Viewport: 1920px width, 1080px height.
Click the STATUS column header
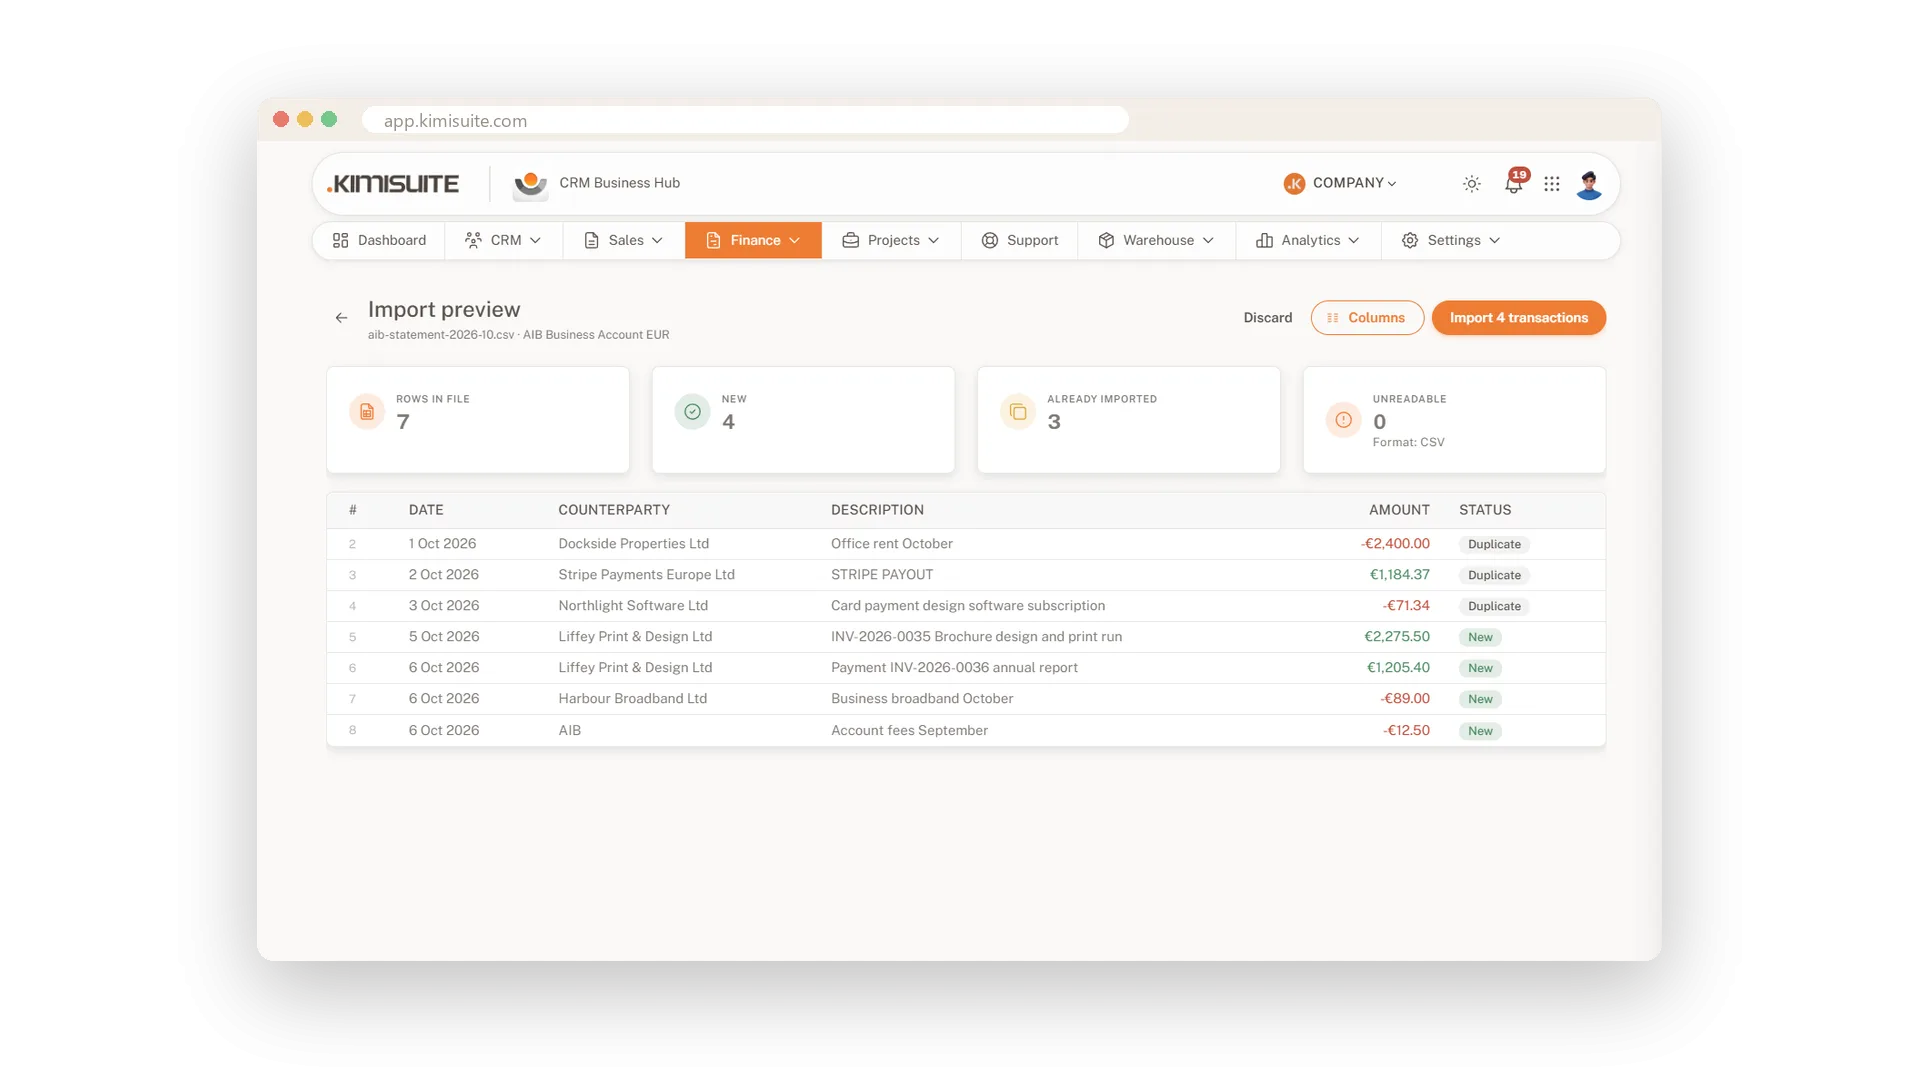[x=1485, y=510]
